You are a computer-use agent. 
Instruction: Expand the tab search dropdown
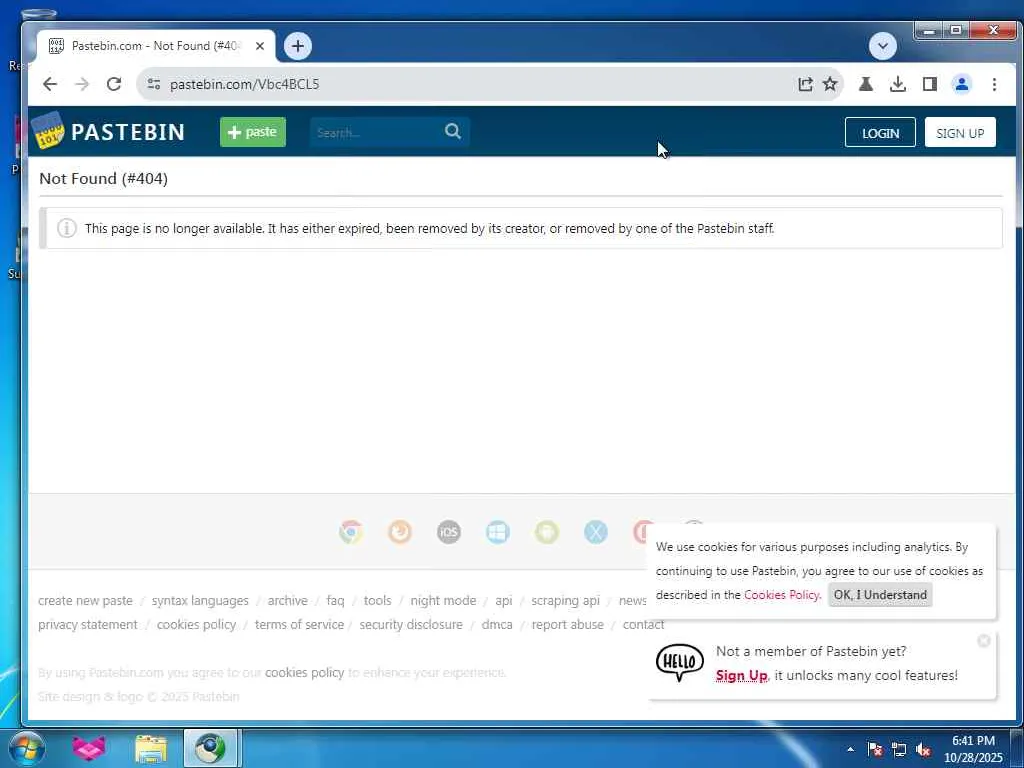point(882,46)
